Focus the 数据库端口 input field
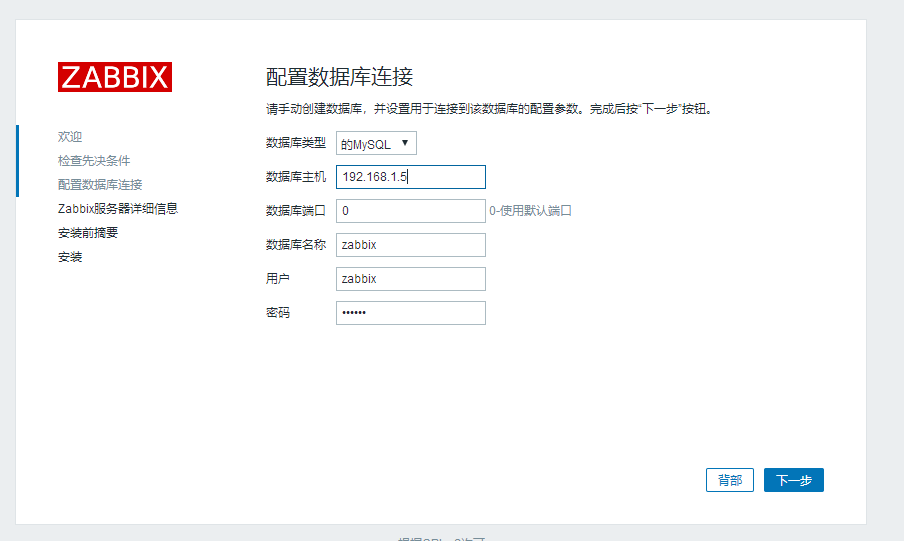The width and height of the screenshot is (904, 541). click(x=410, y=211)
